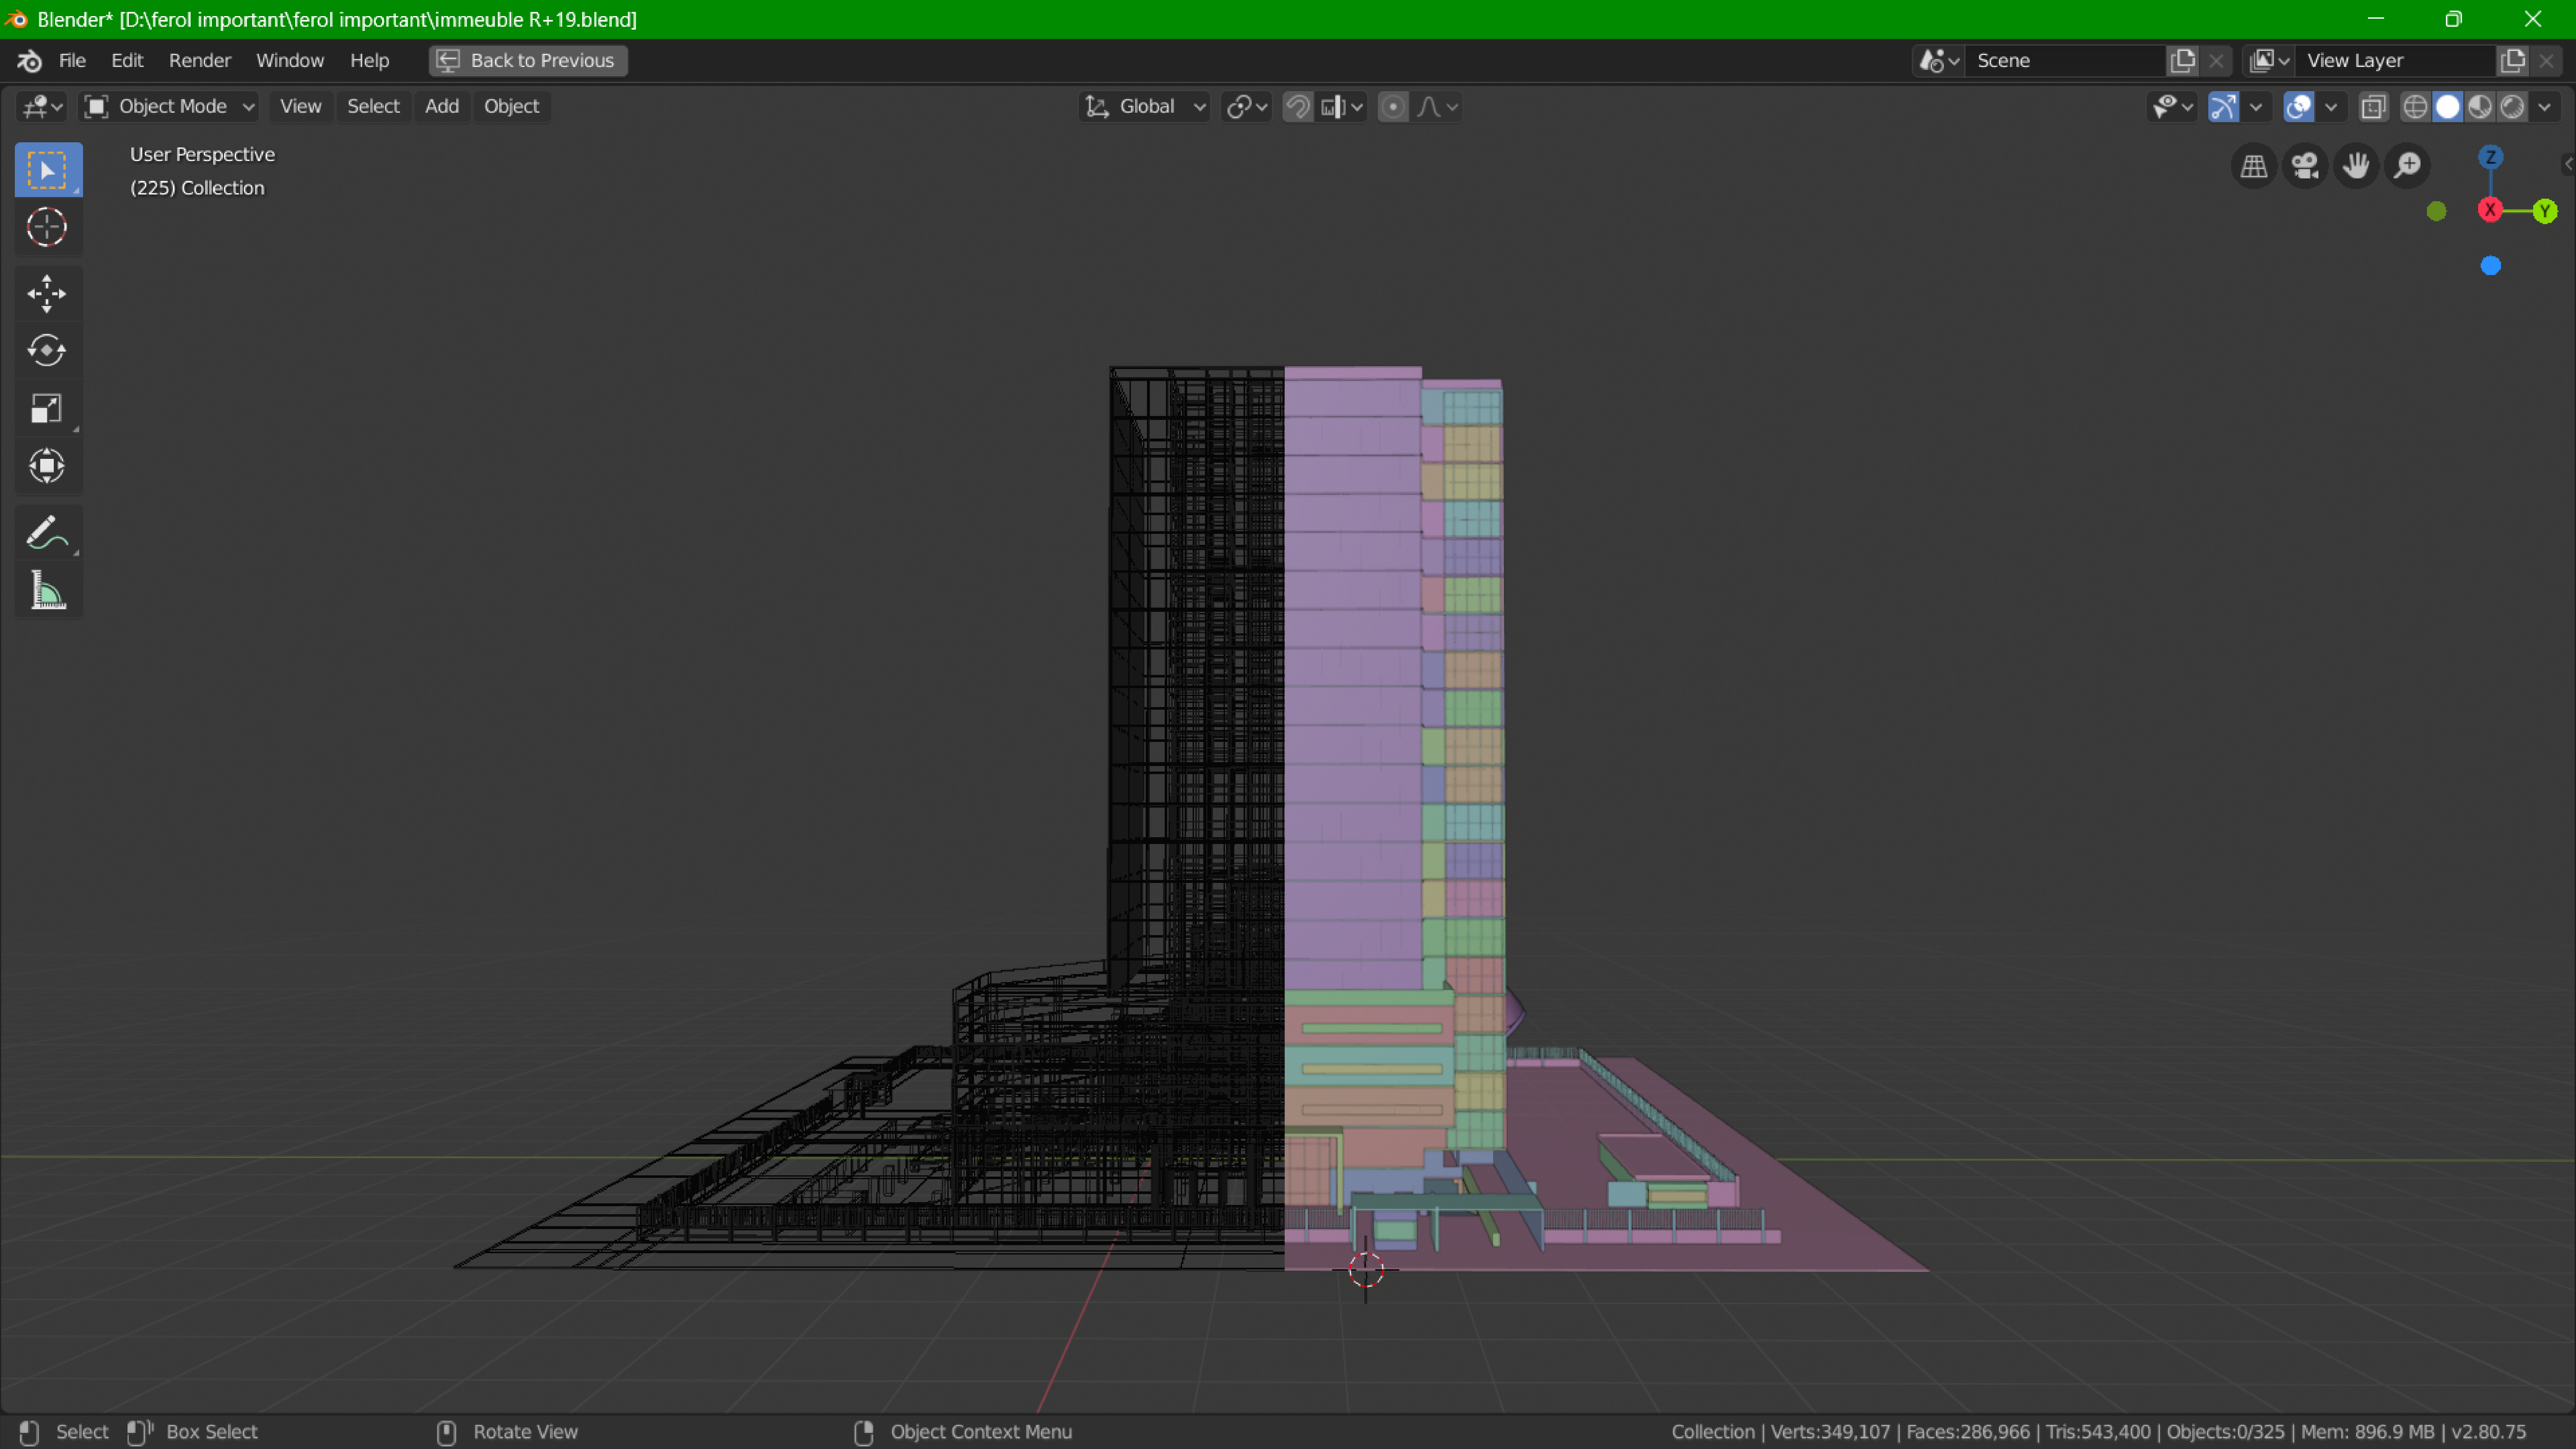Open the Render menu

click(x=200, y=61)
